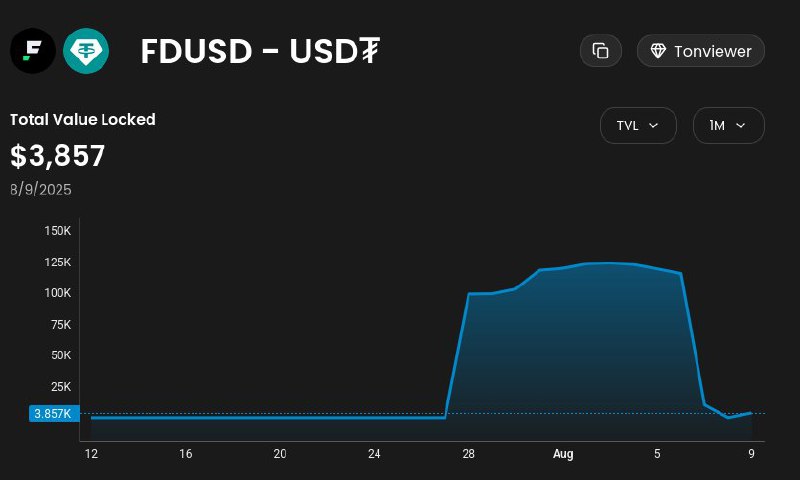Viewport: 800px width, 480px height.
Task: Click the 5 date tick on chart axis
Action: tap(657, 454)
